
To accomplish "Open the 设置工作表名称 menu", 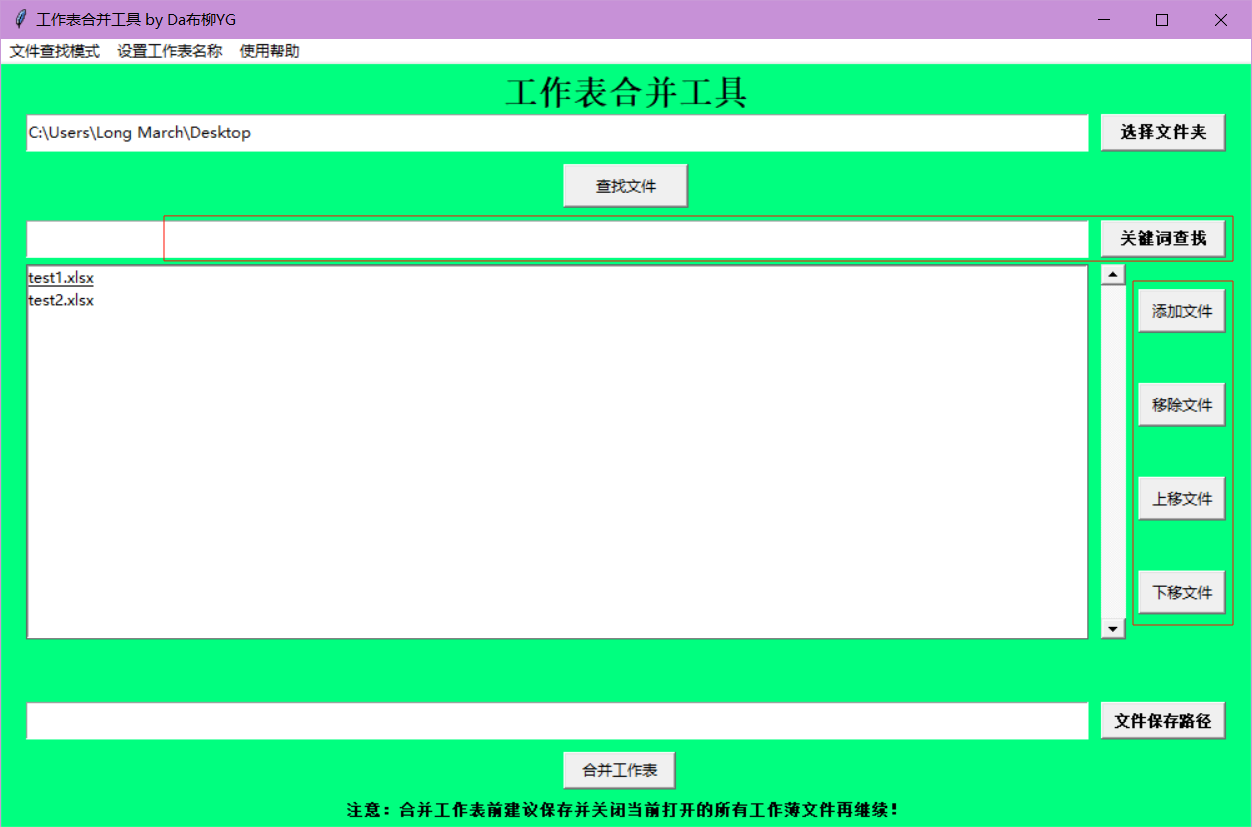I will point(169,51).
